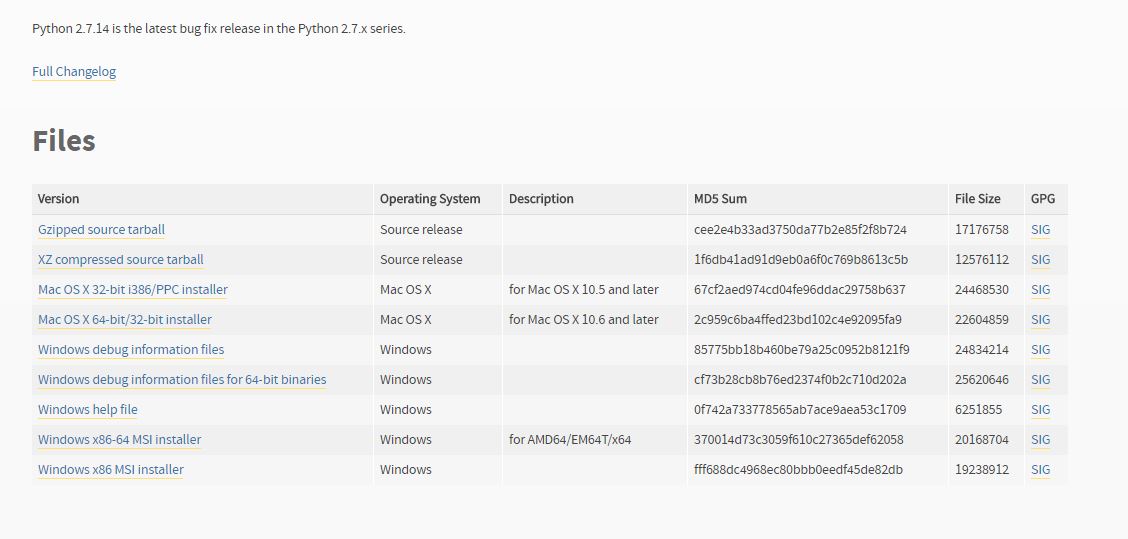Open Mac OS X 64-bit/32-bit installer link
This screenshot has height=539, width=1128.
pos(125,320)
